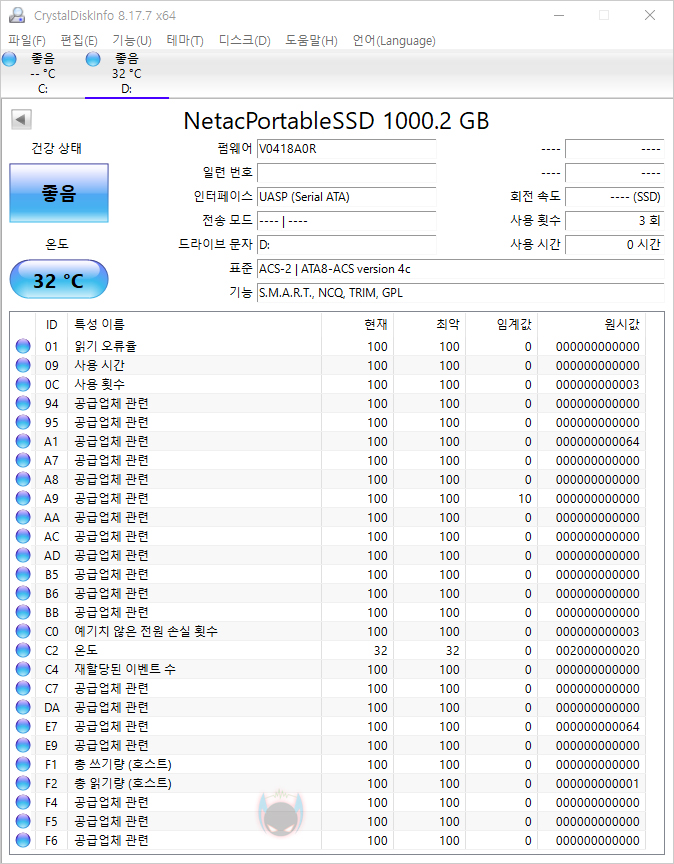Click the 좋음 health status button
Viewport: 674px width, 864px height.
click(x=59, y=193)
